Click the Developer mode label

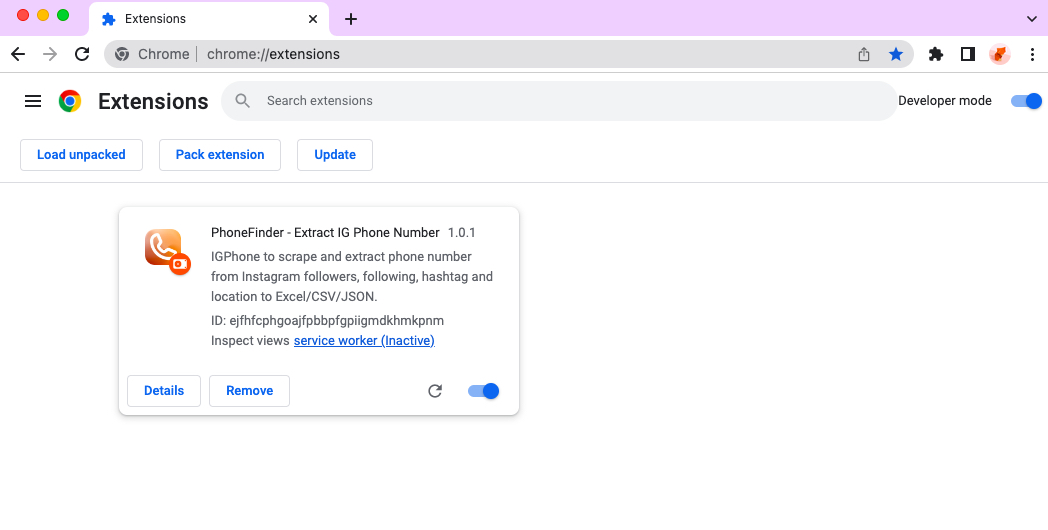[x=944, y=101]
